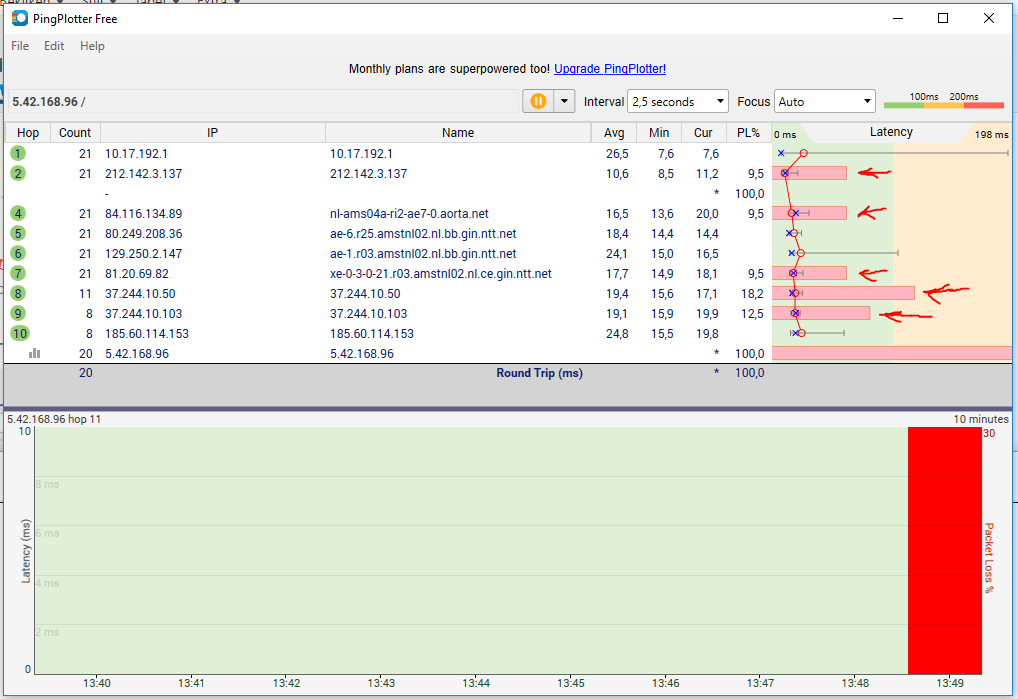Image resolution: width=1018 pixels, height=699 pixels.
Task: Click the Cur column header
Action: (703, 132)
